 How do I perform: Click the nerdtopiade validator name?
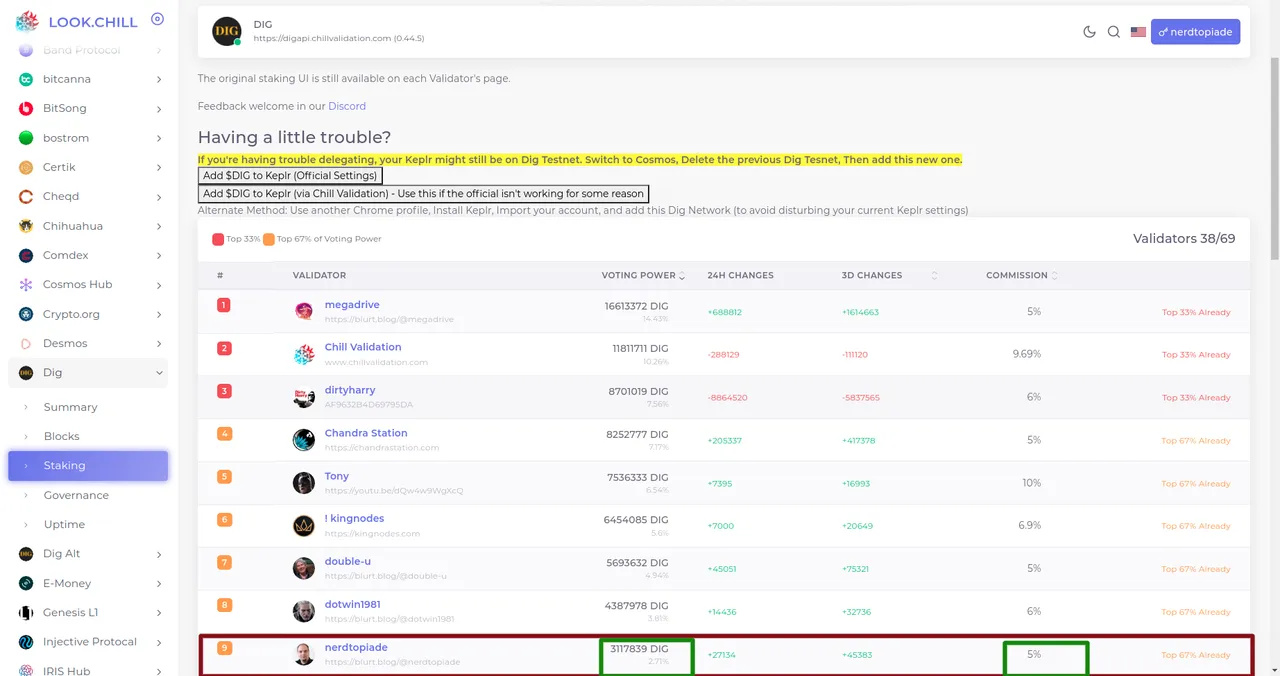pos(356,647)
